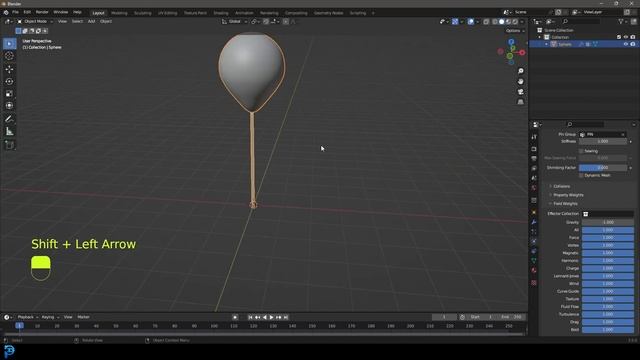Click the Effector Collection icon field
This screenshot has width=640, height=360.
tap(608, 214)
